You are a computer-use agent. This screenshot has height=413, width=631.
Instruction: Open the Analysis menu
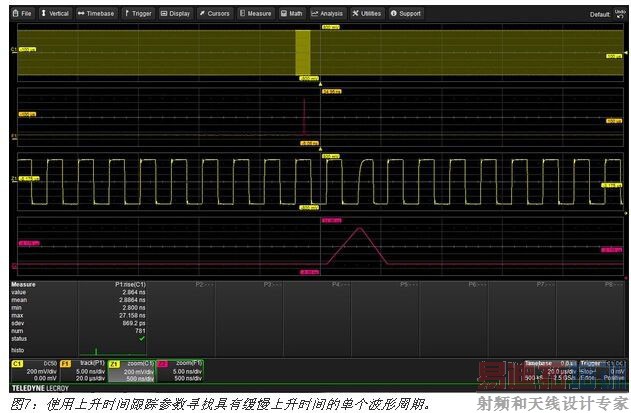327,13
